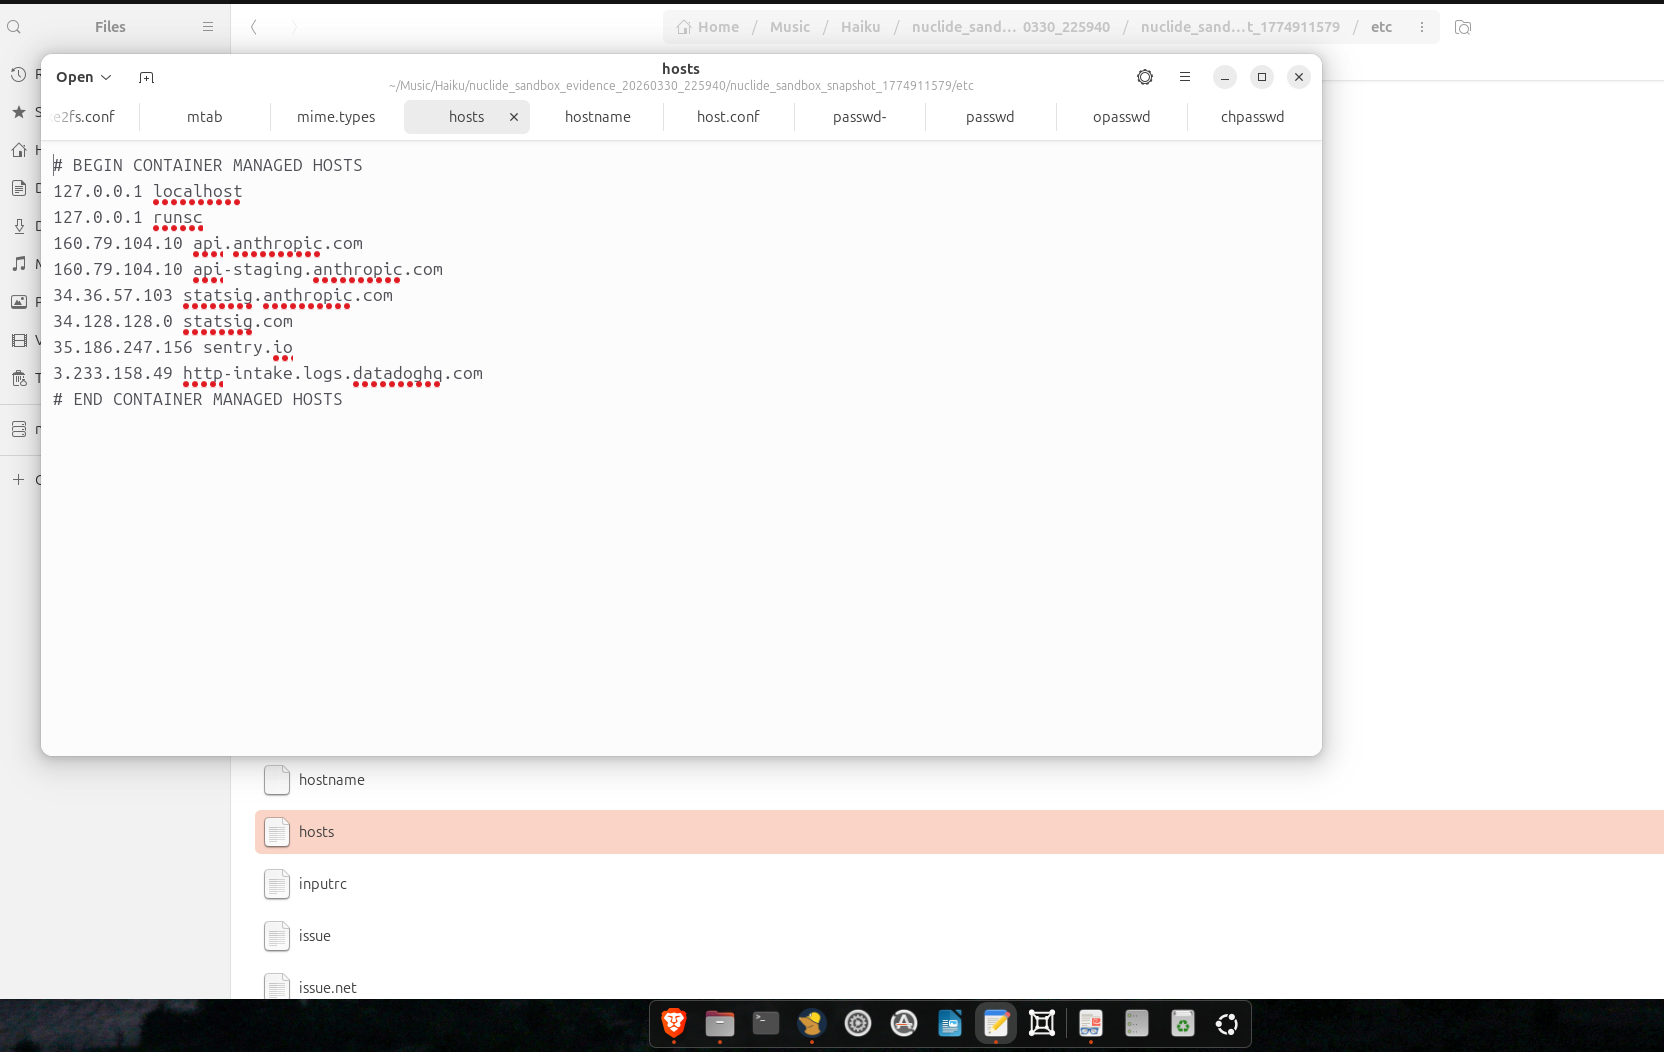The height and width of the screenshot is (1052, 1664).
Task: Open the Trash icon in dock
Action: (x=1182, y=1023)
